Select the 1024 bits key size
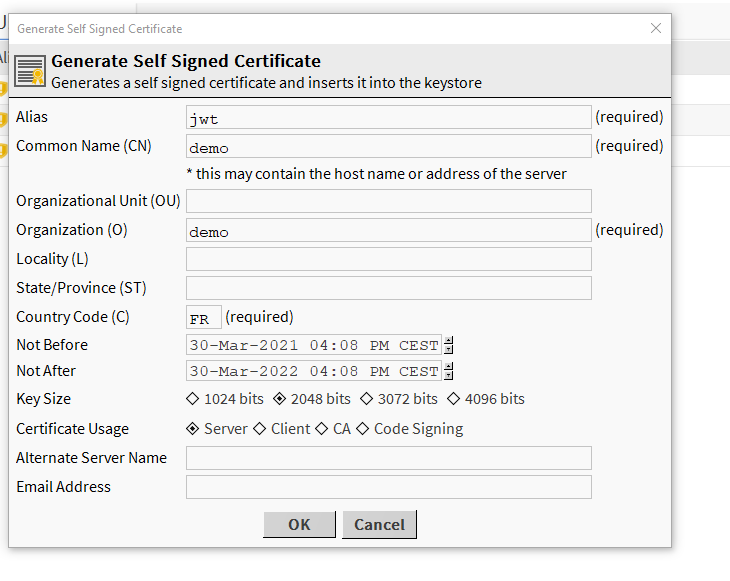 (x=193, y=399)
